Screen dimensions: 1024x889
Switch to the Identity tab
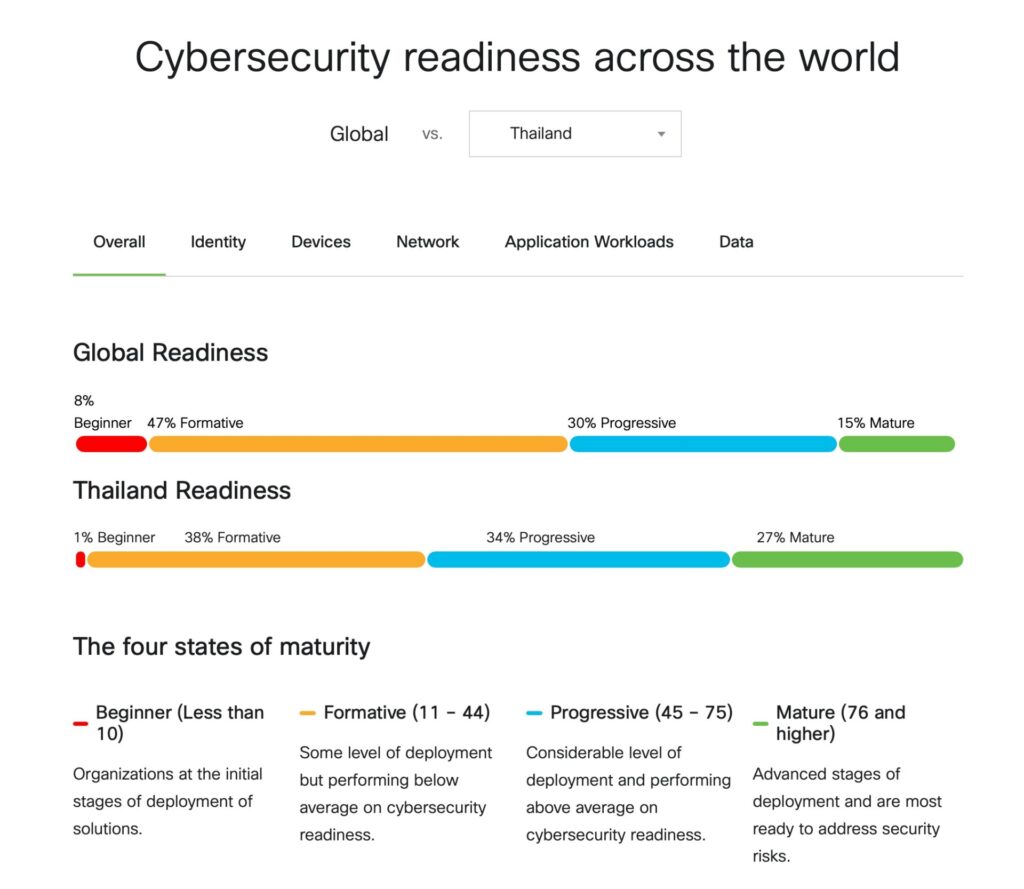[218, 242]
